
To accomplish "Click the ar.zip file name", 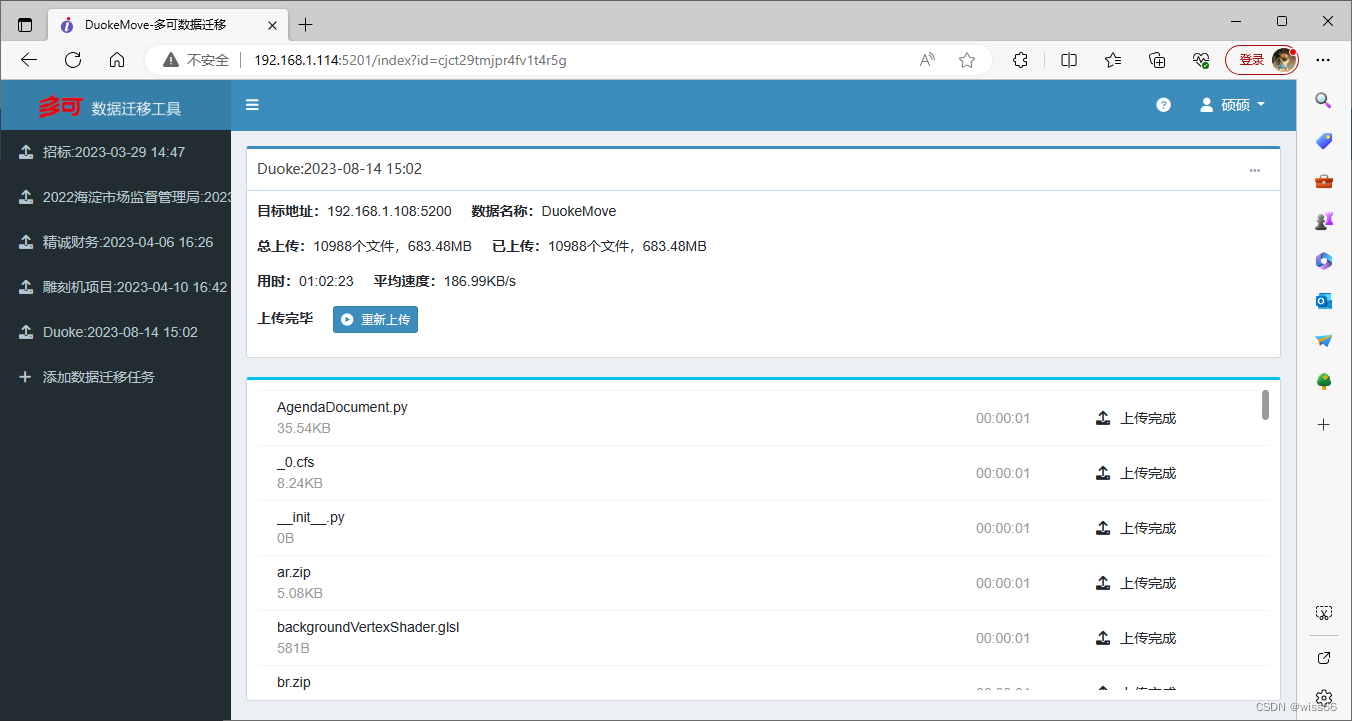I will pos(294,572).
